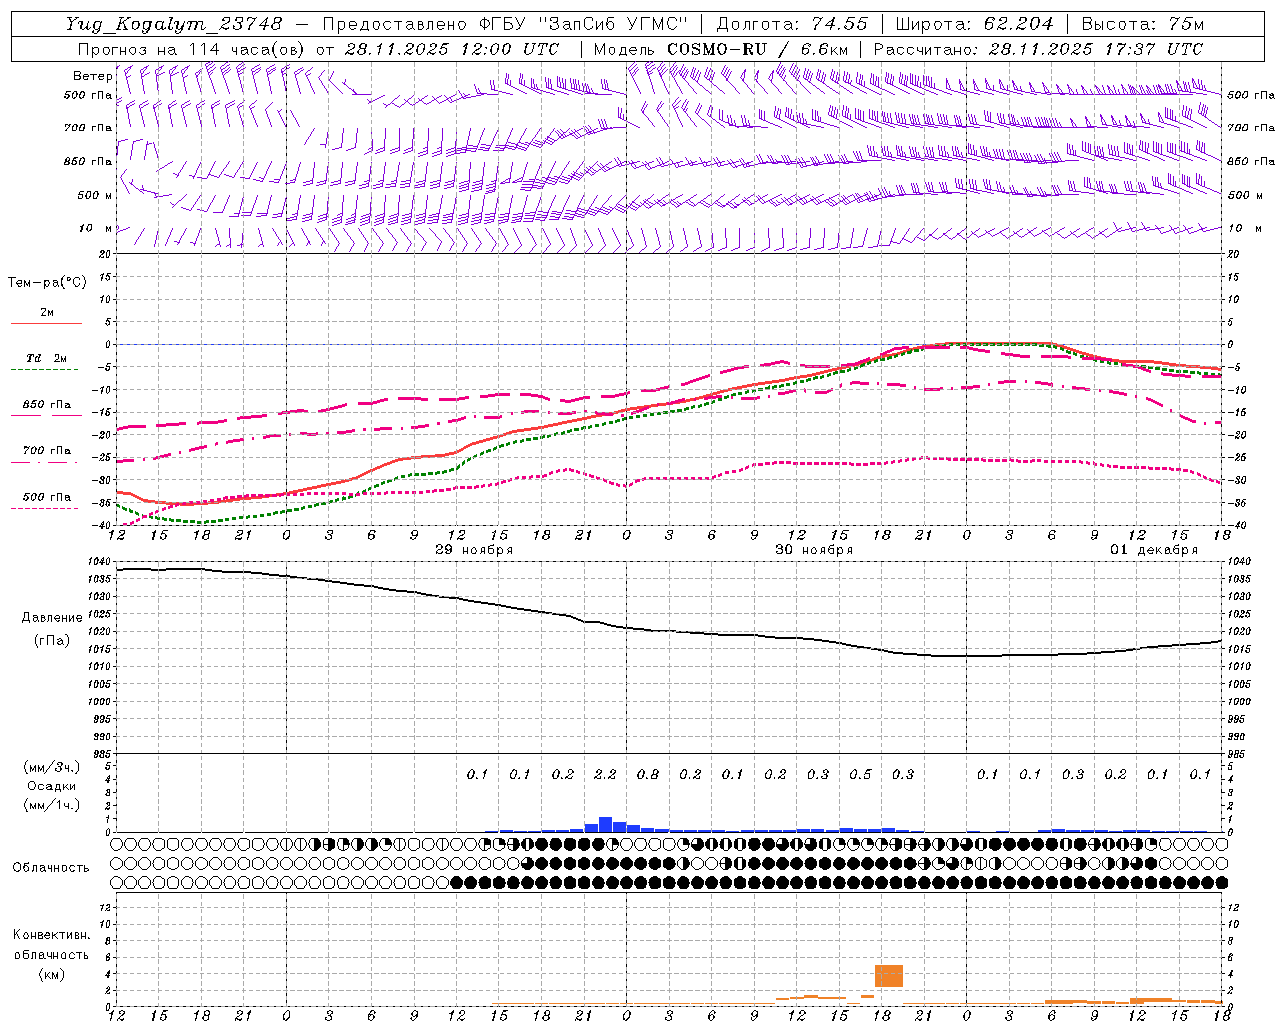Click the date label 01 декабря
This screenshot has height=1024, width=1280.
click(1154, 550)
